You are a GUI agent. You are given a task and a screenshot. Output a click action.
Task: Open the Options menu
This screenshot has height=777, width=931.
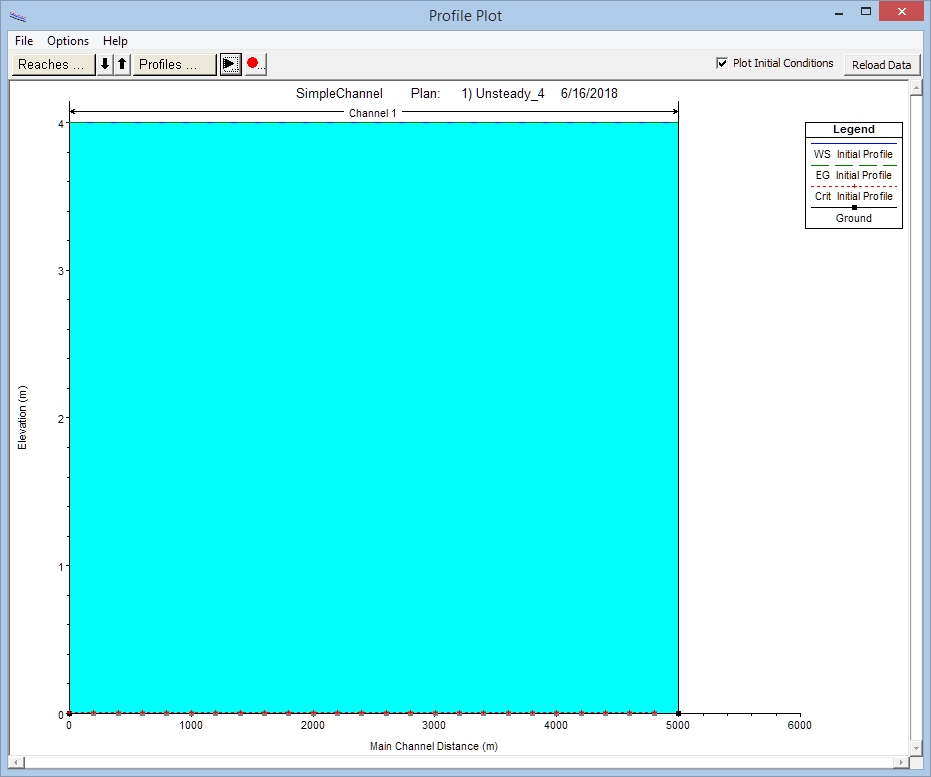tap(68, 41)
